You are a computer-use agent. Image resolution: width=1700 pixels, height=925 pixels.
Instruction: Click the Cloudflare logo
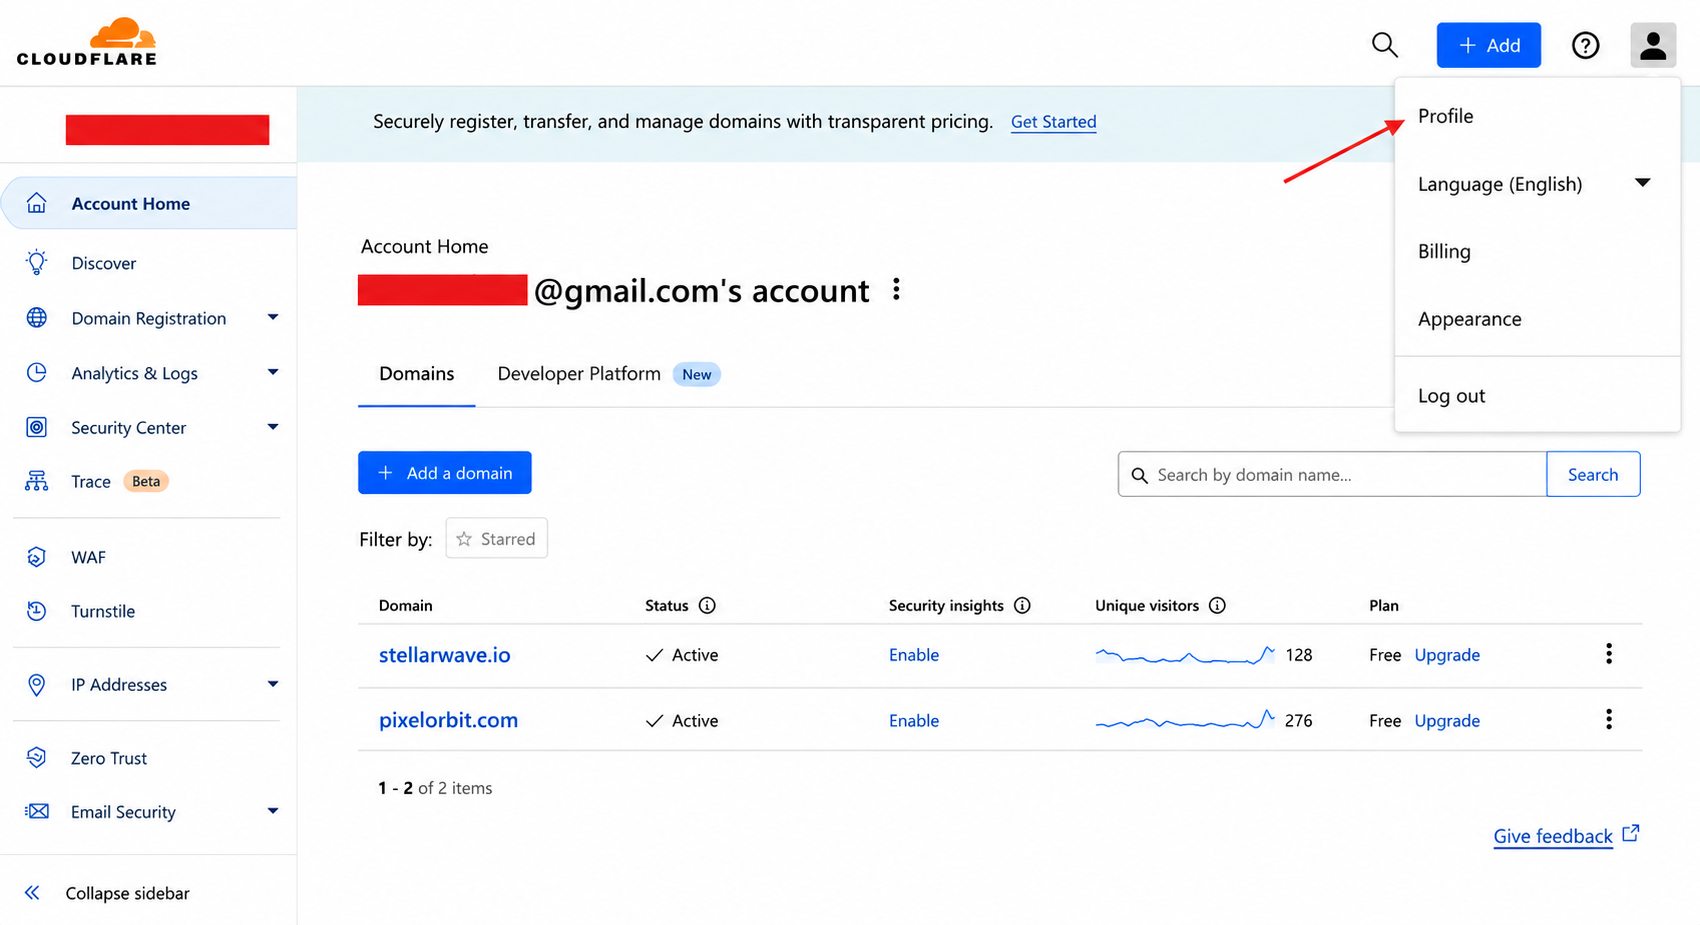(87, 42)
